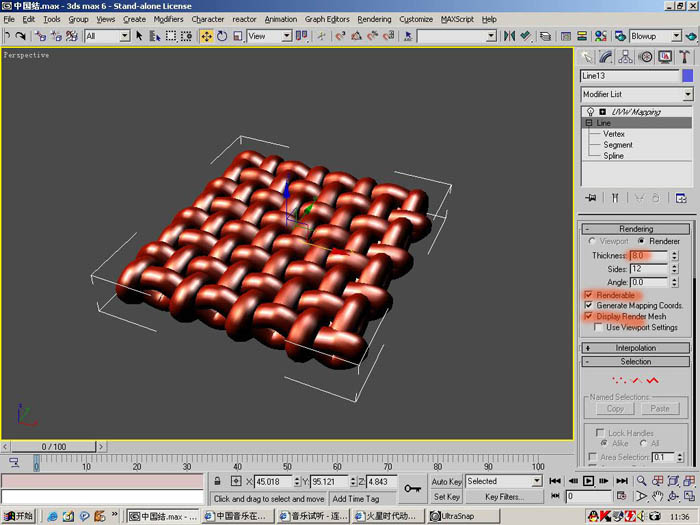
Task: Open the Utilities hammer panel tab
Action: point(684,57)
